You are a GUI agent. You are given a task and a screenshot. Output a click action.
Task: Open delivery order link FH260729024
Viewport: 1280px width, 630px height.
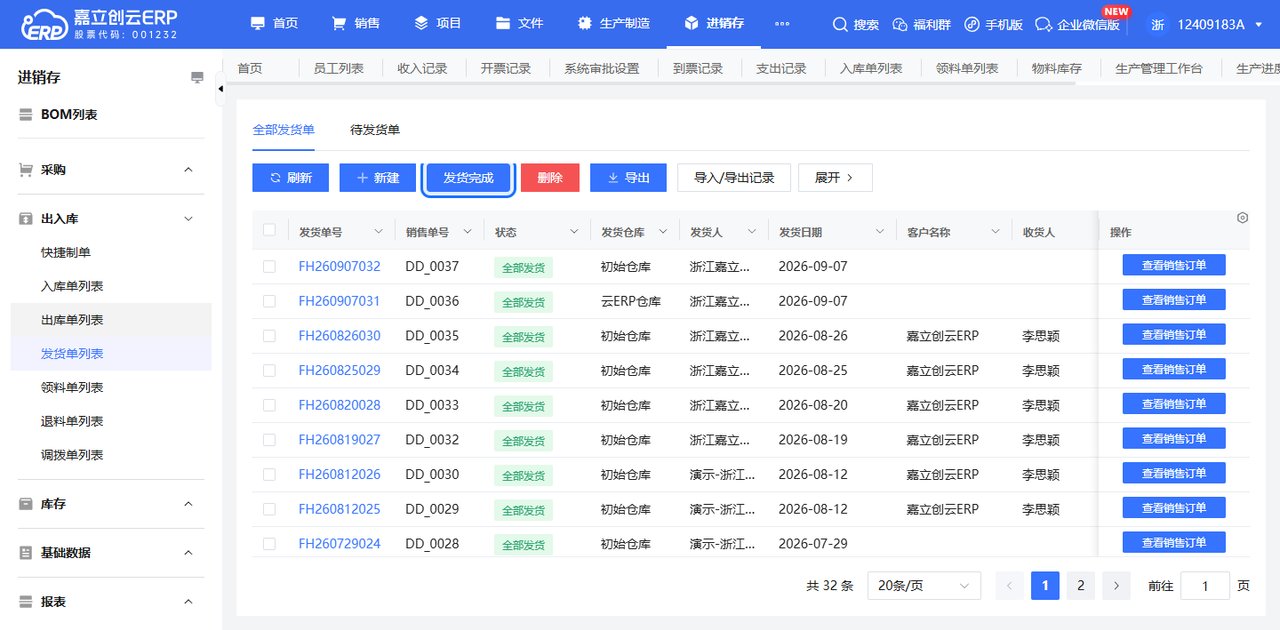[339, 544]
